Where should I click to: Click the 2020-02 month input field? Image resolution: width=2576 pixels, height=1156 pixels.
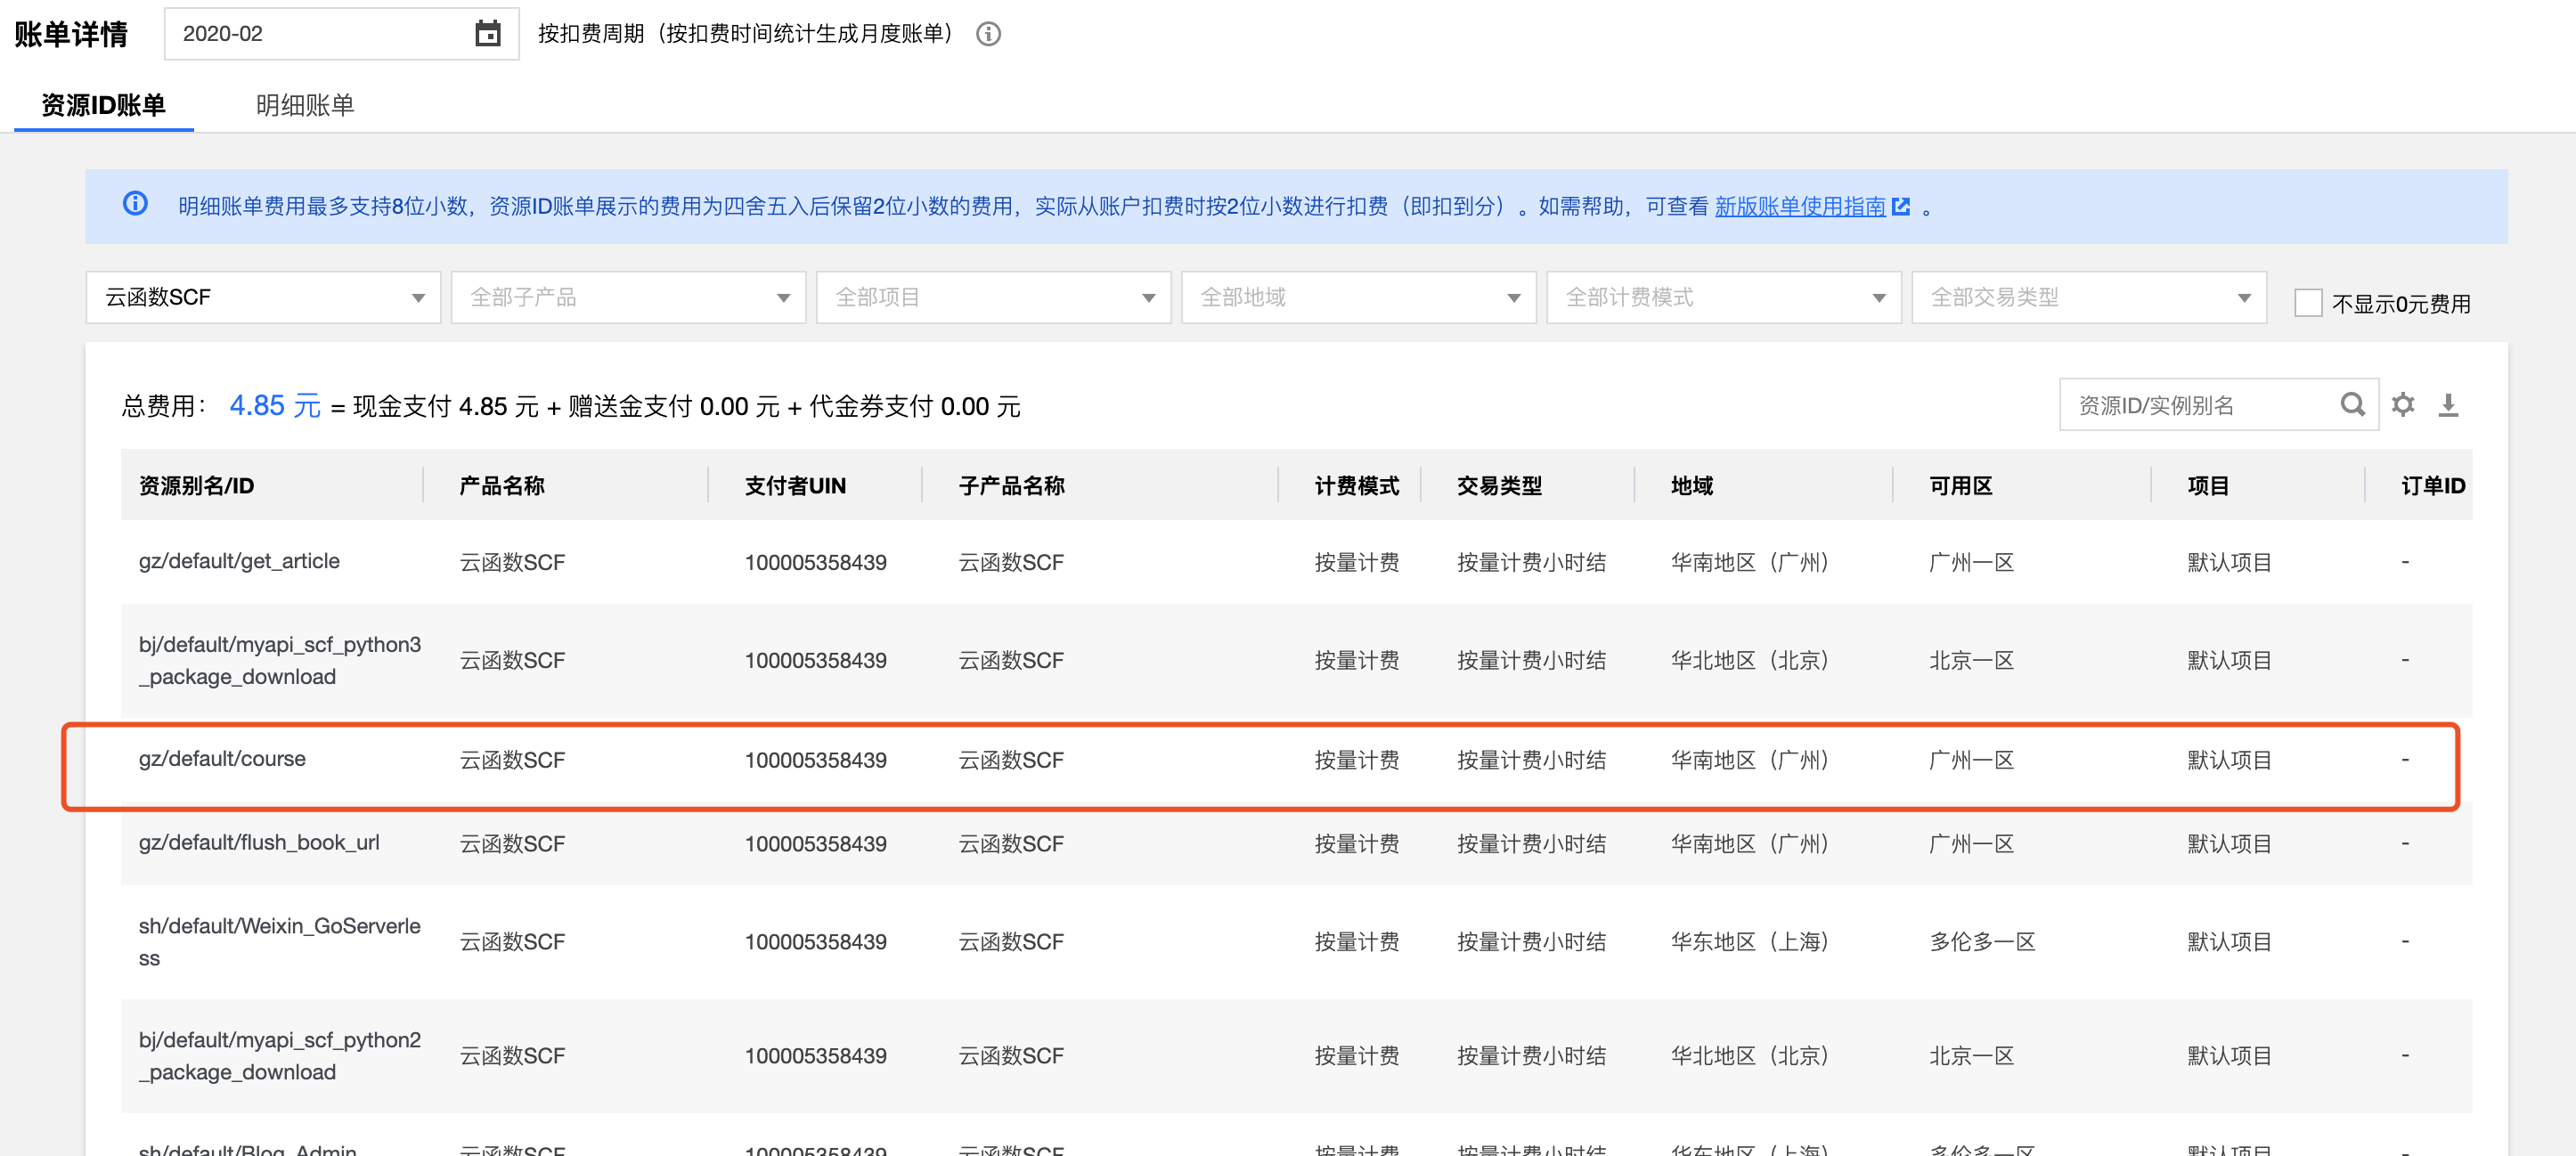320,34
